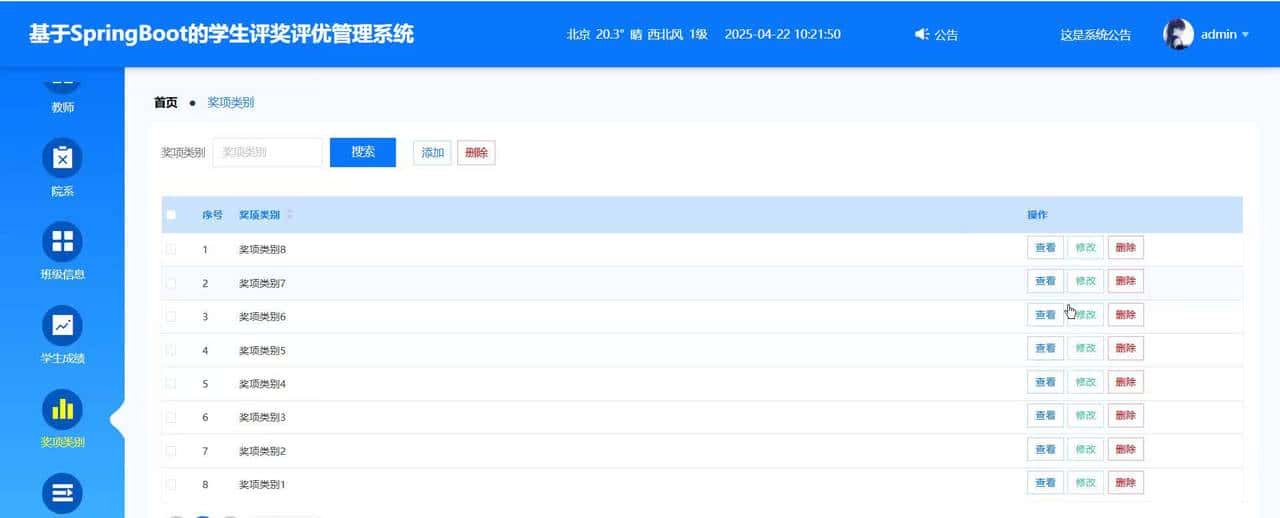Image resolution: width=1280 pixels, height=518 pixels.
Task: Tick the checkbox for 奖项类别7 row
Action: click(171, 283)
